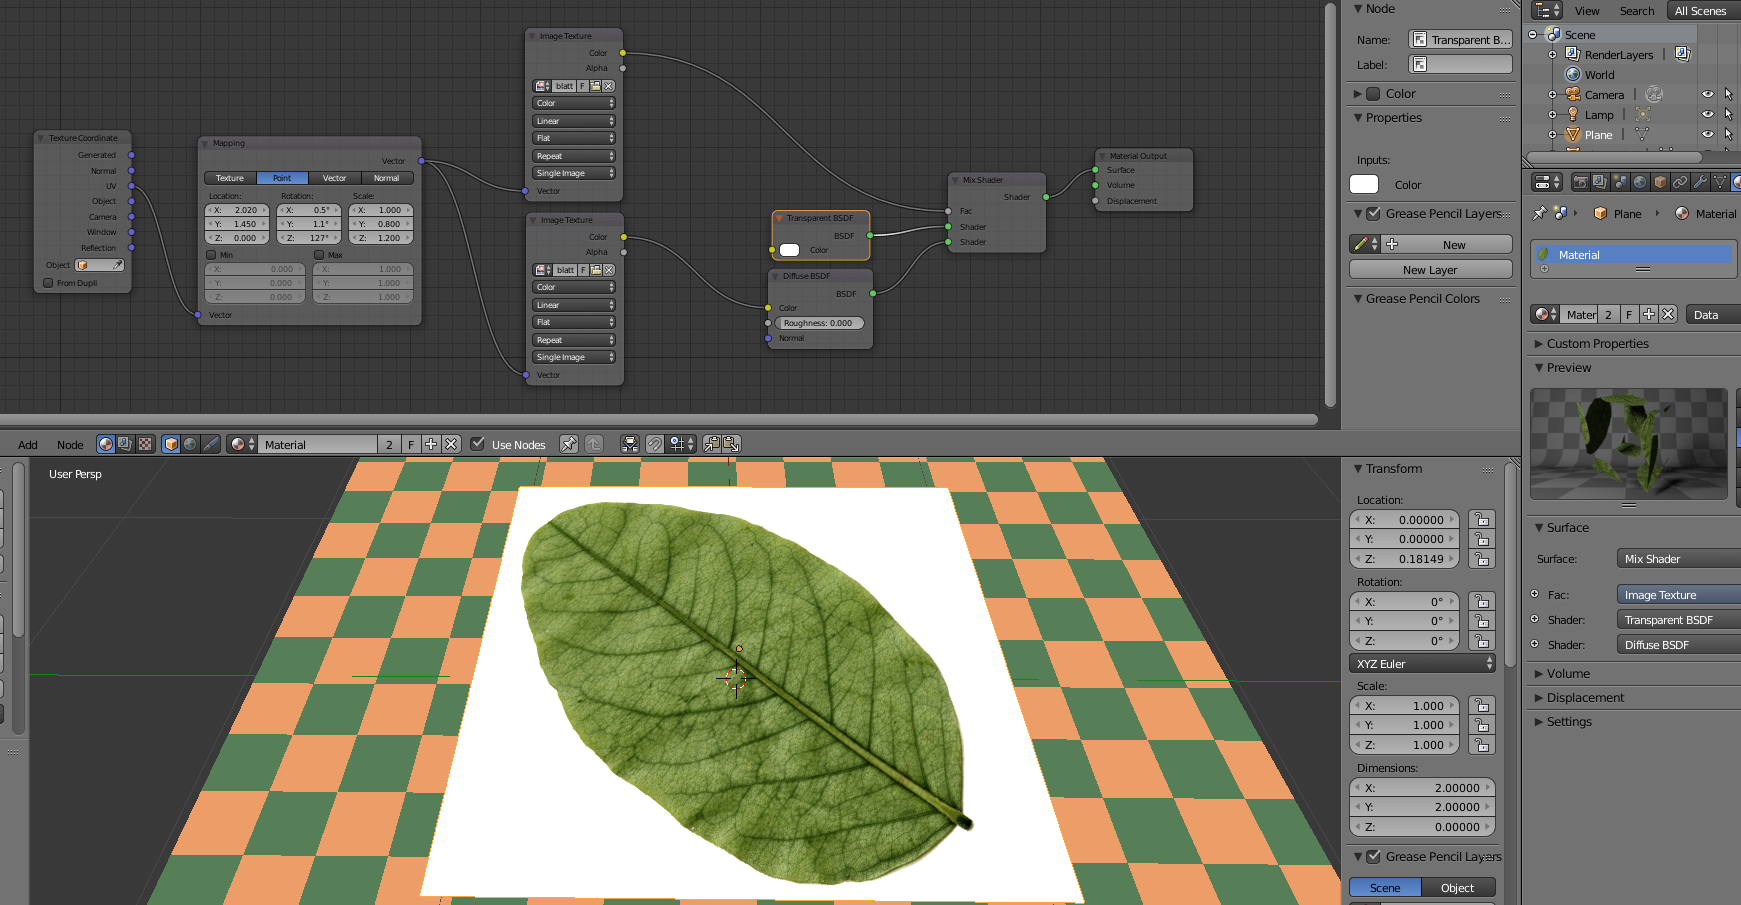Expand the Settings panel
Viewport: 1741px width, 905px height.
coord(1539,722)
